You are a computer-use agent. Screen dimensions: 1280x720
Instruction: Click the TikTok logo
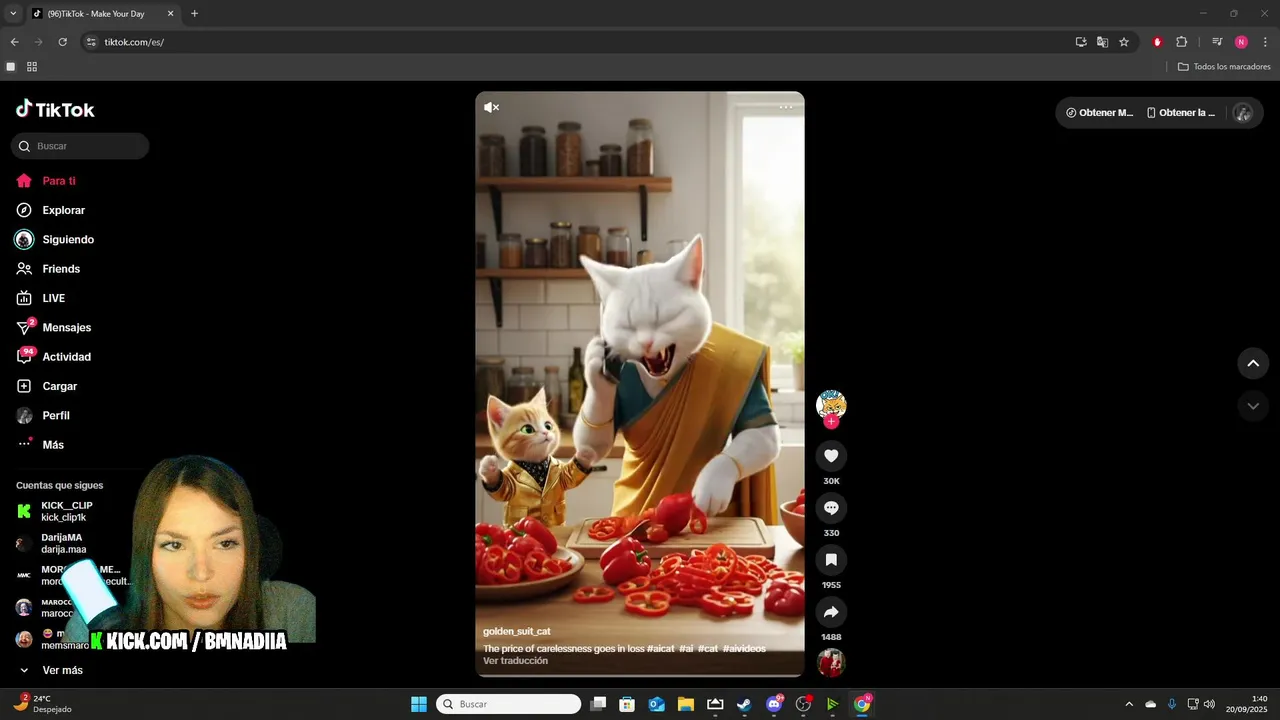(x=55, y=109)
